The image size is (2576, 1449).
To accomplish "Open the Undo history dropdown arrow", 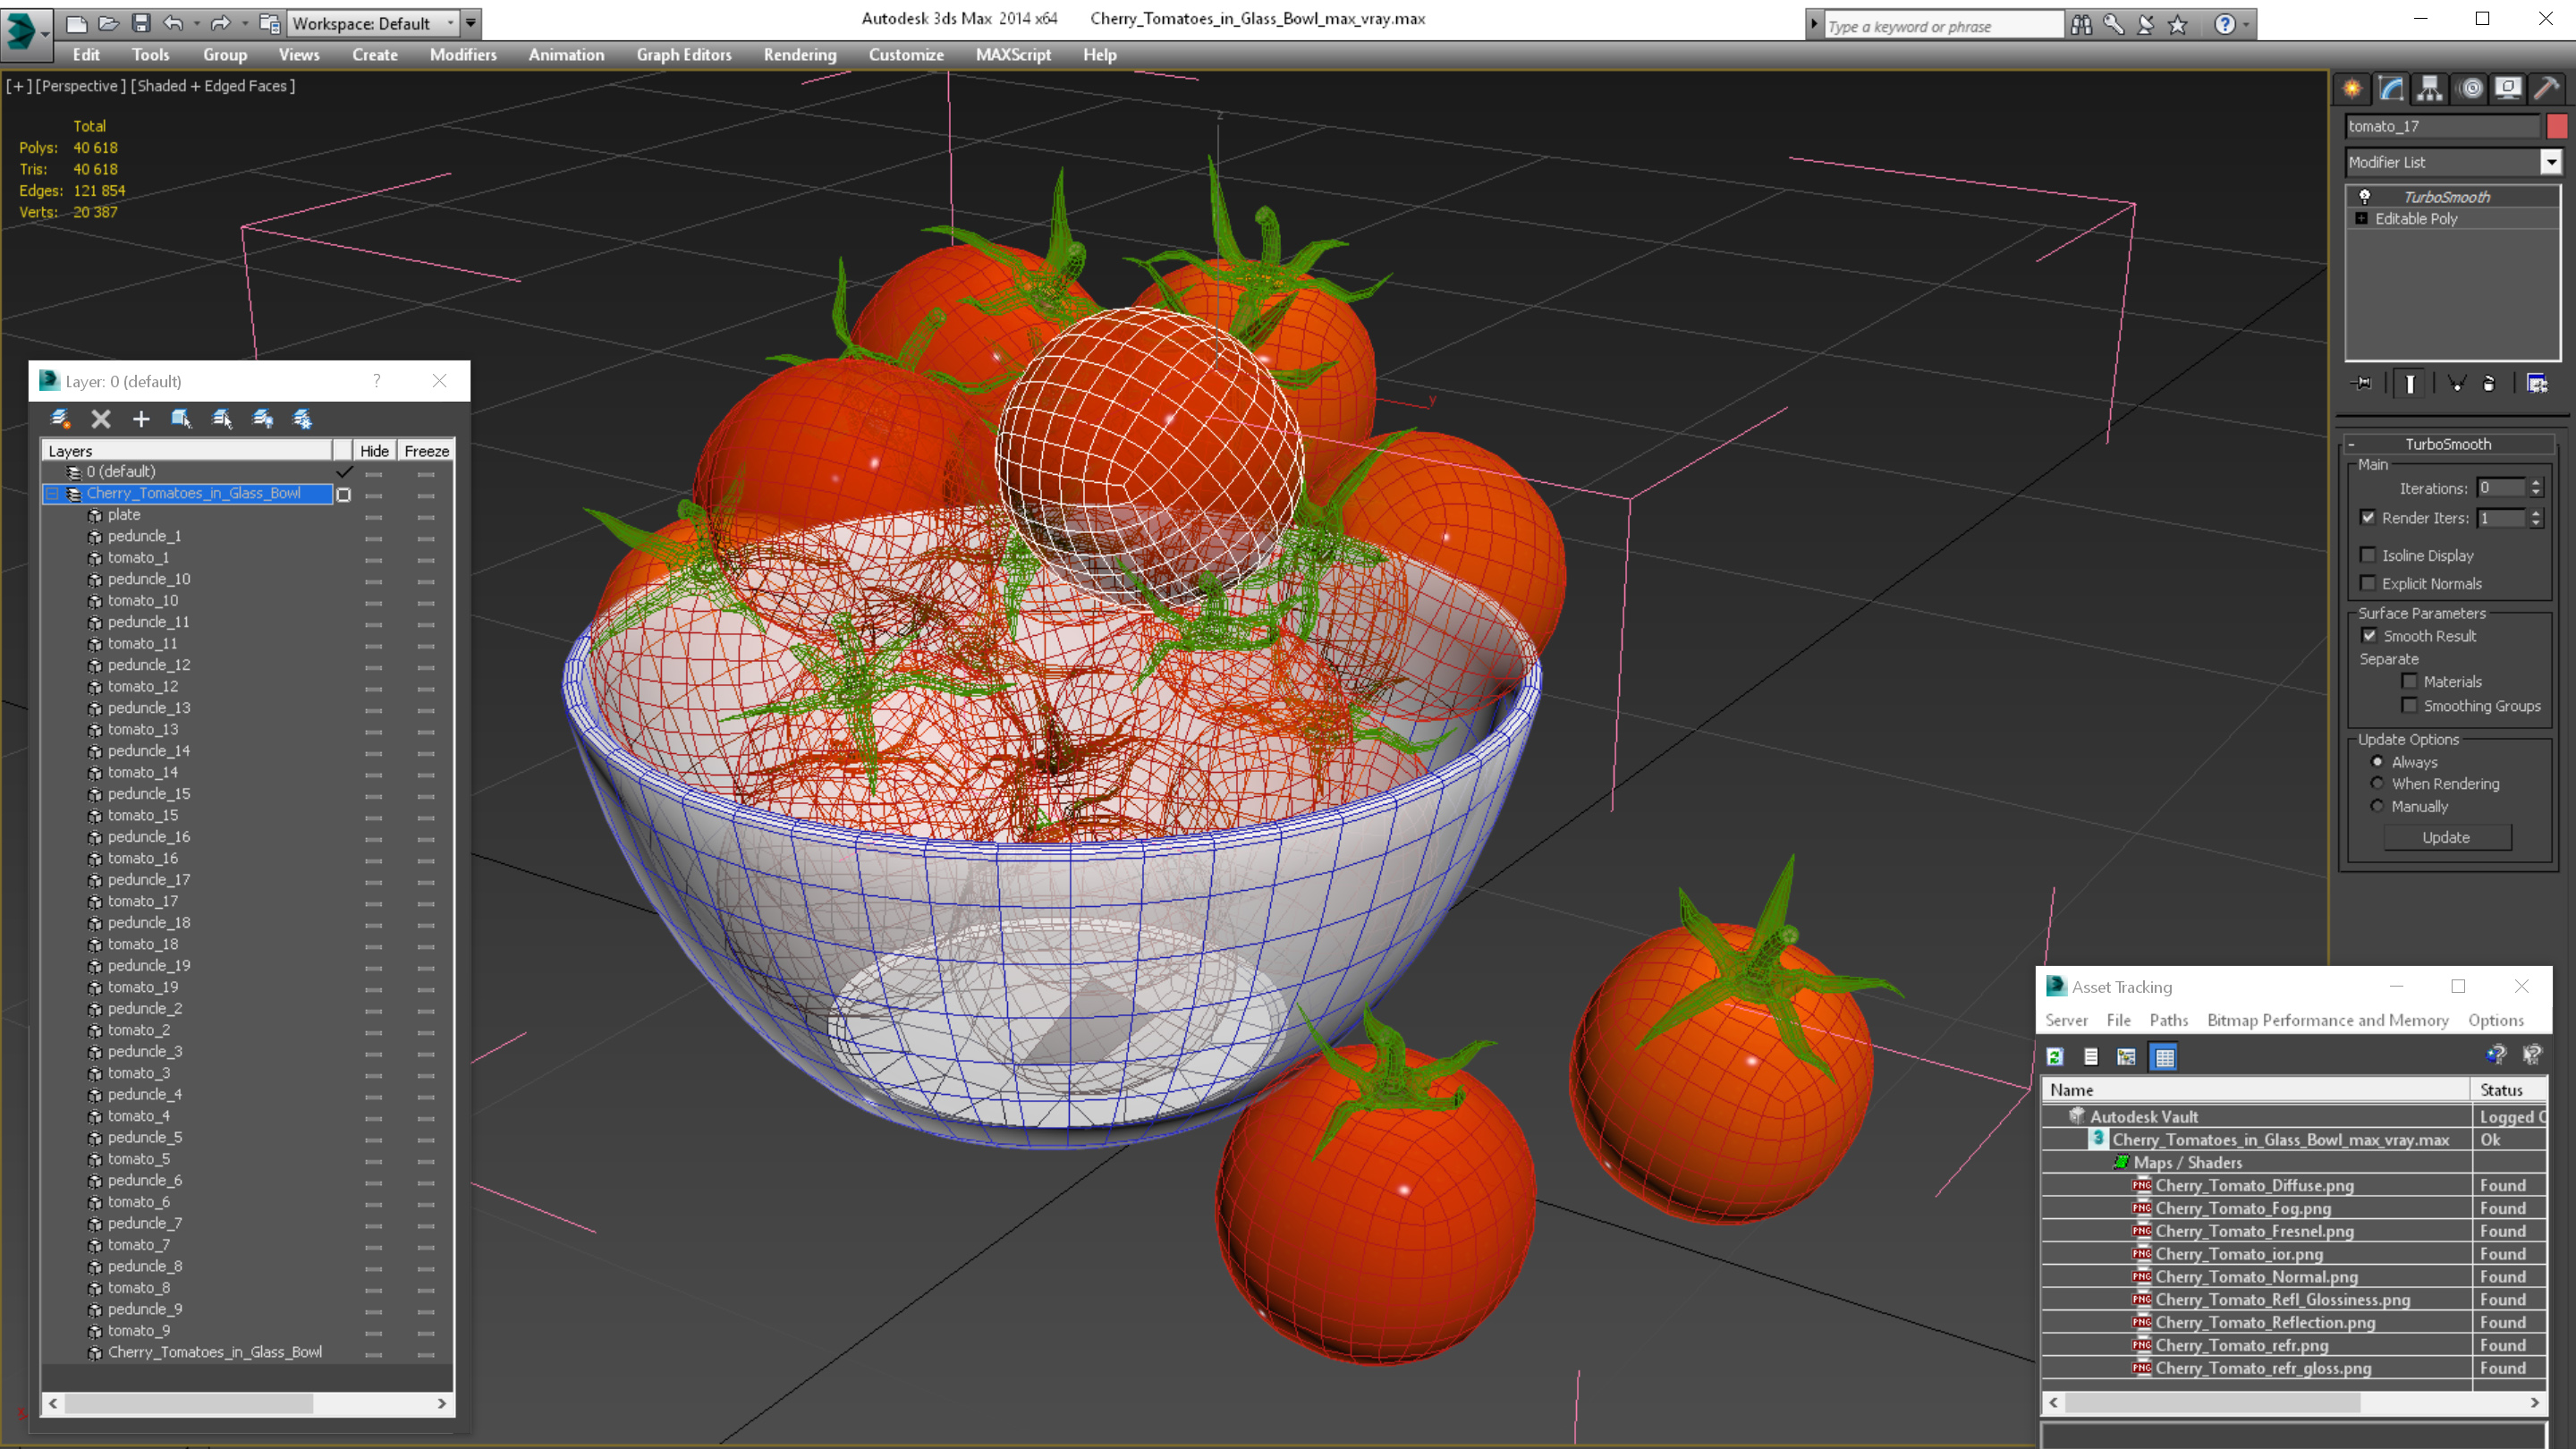I will 196,23.
